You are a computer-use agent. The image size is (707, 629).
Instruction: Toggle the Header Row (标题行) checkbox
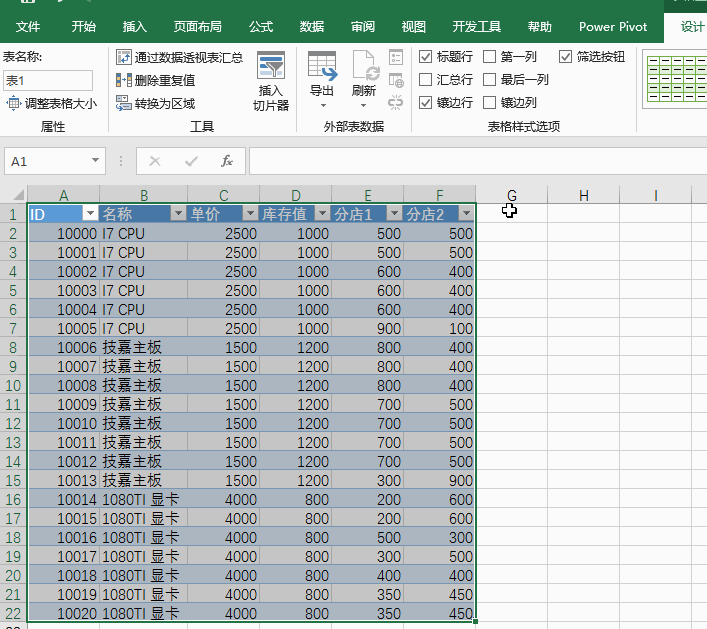click(426, 57)
